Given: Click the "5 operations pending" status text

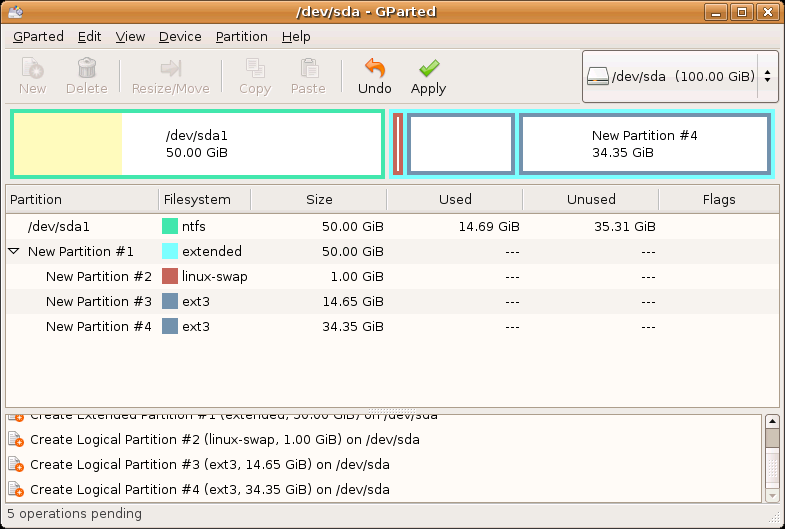Looking at the screenshot, I should (75, 514).
